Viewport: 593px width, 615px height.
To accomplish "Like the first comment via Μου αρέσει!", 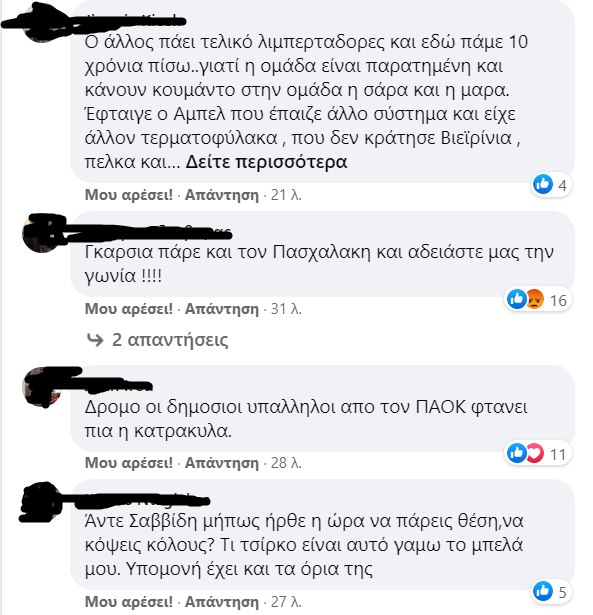I will click(x=129, y=195).
